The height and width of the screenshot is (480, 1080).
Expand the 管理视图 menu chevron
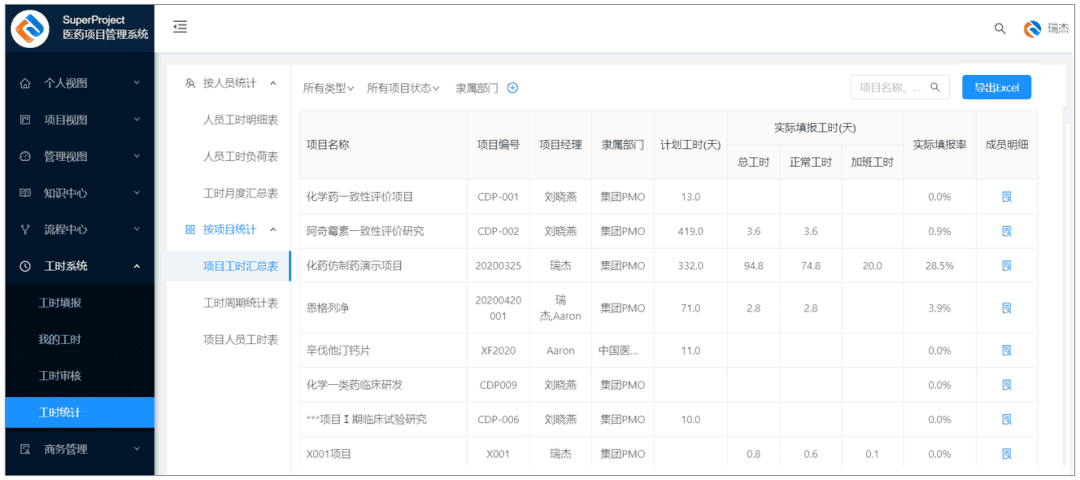pyautogui.click(x=136, y=156)
